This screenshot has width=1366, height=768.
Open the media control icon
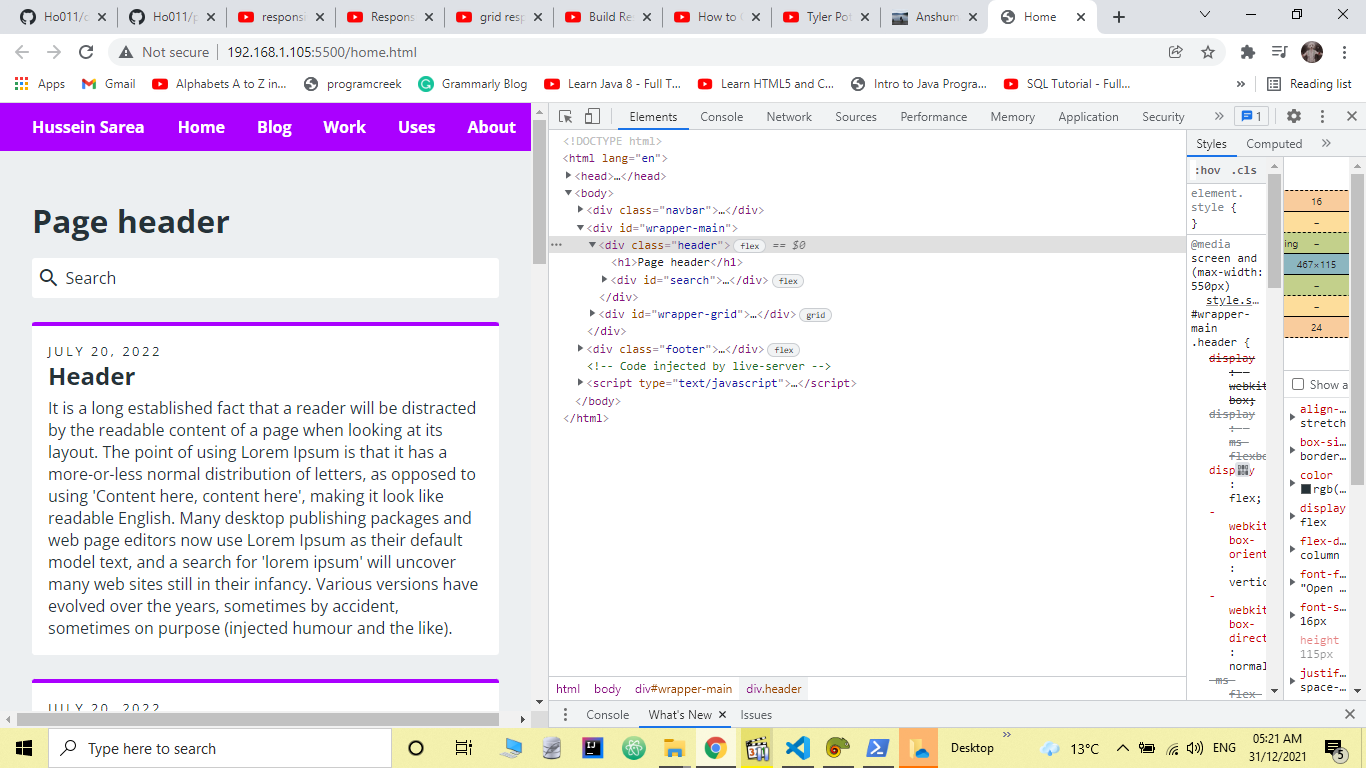coord(1279,52)
